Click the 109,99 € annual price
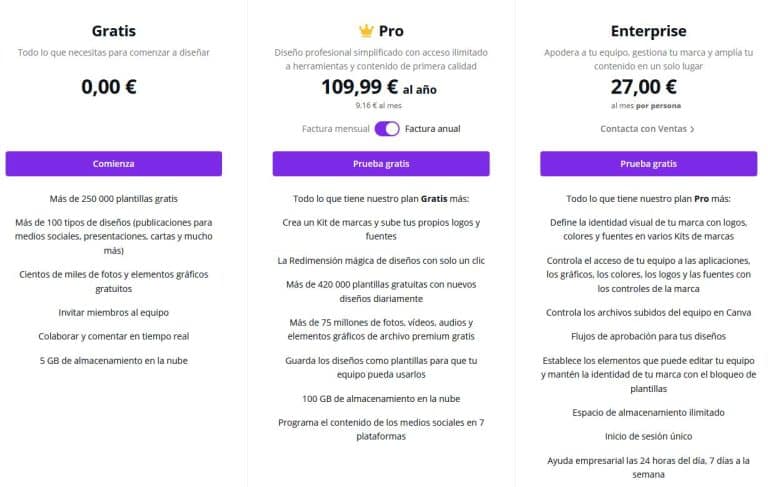Image resolution: width=768 pixels, height=487 pixels. [x=360, y=87]
